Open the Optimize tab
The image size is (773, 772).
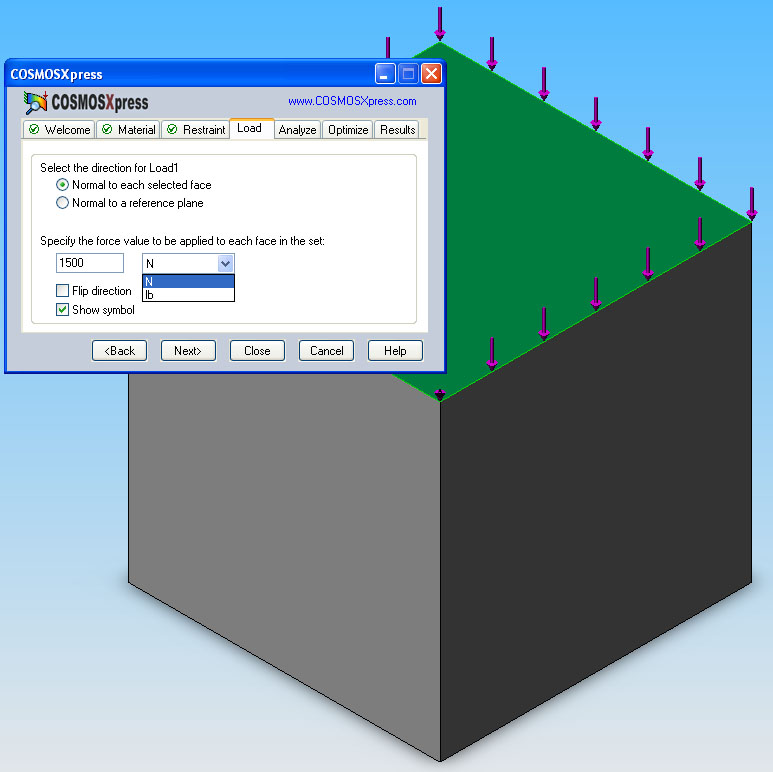tap(348, 130)
